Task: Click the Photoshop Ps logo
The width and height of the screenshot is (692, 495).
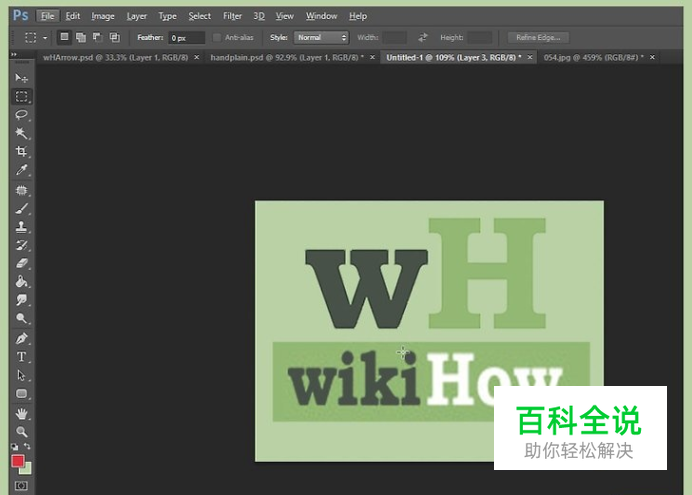Action: pyautogui.click(x=20, y=16)
